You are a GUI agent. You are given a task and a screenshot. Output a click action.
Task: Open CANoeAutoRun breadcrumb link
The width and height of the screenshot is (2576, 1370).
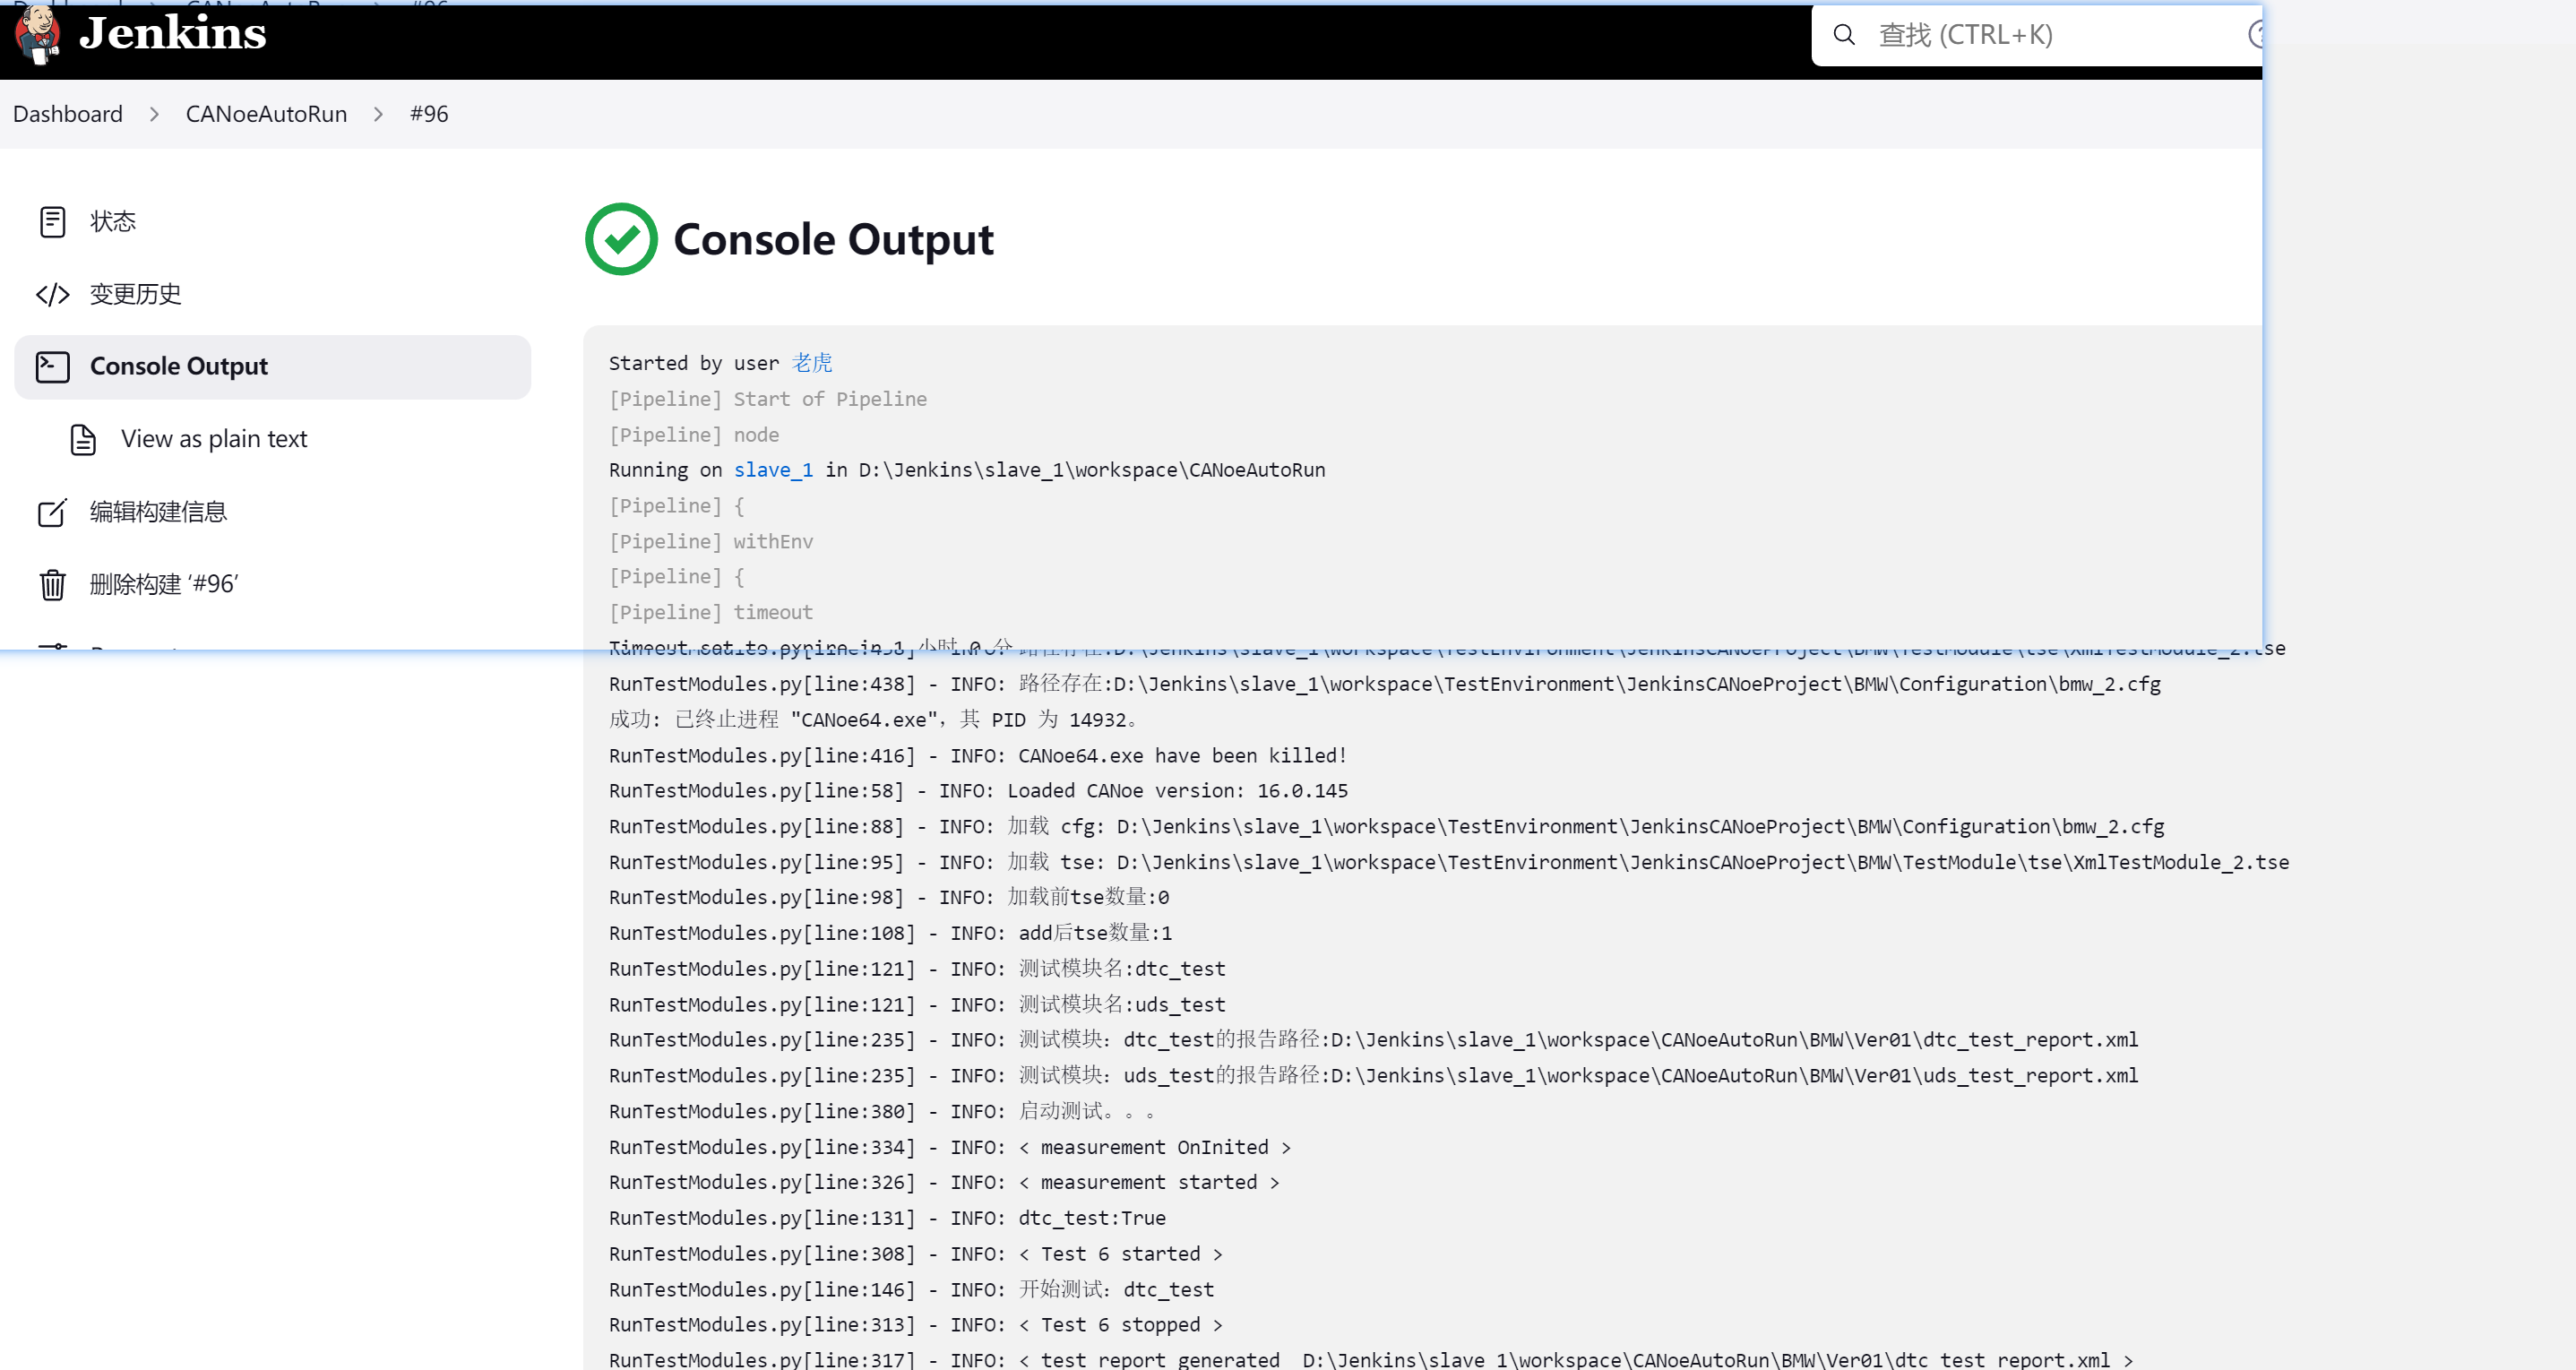tap(266, 114)
